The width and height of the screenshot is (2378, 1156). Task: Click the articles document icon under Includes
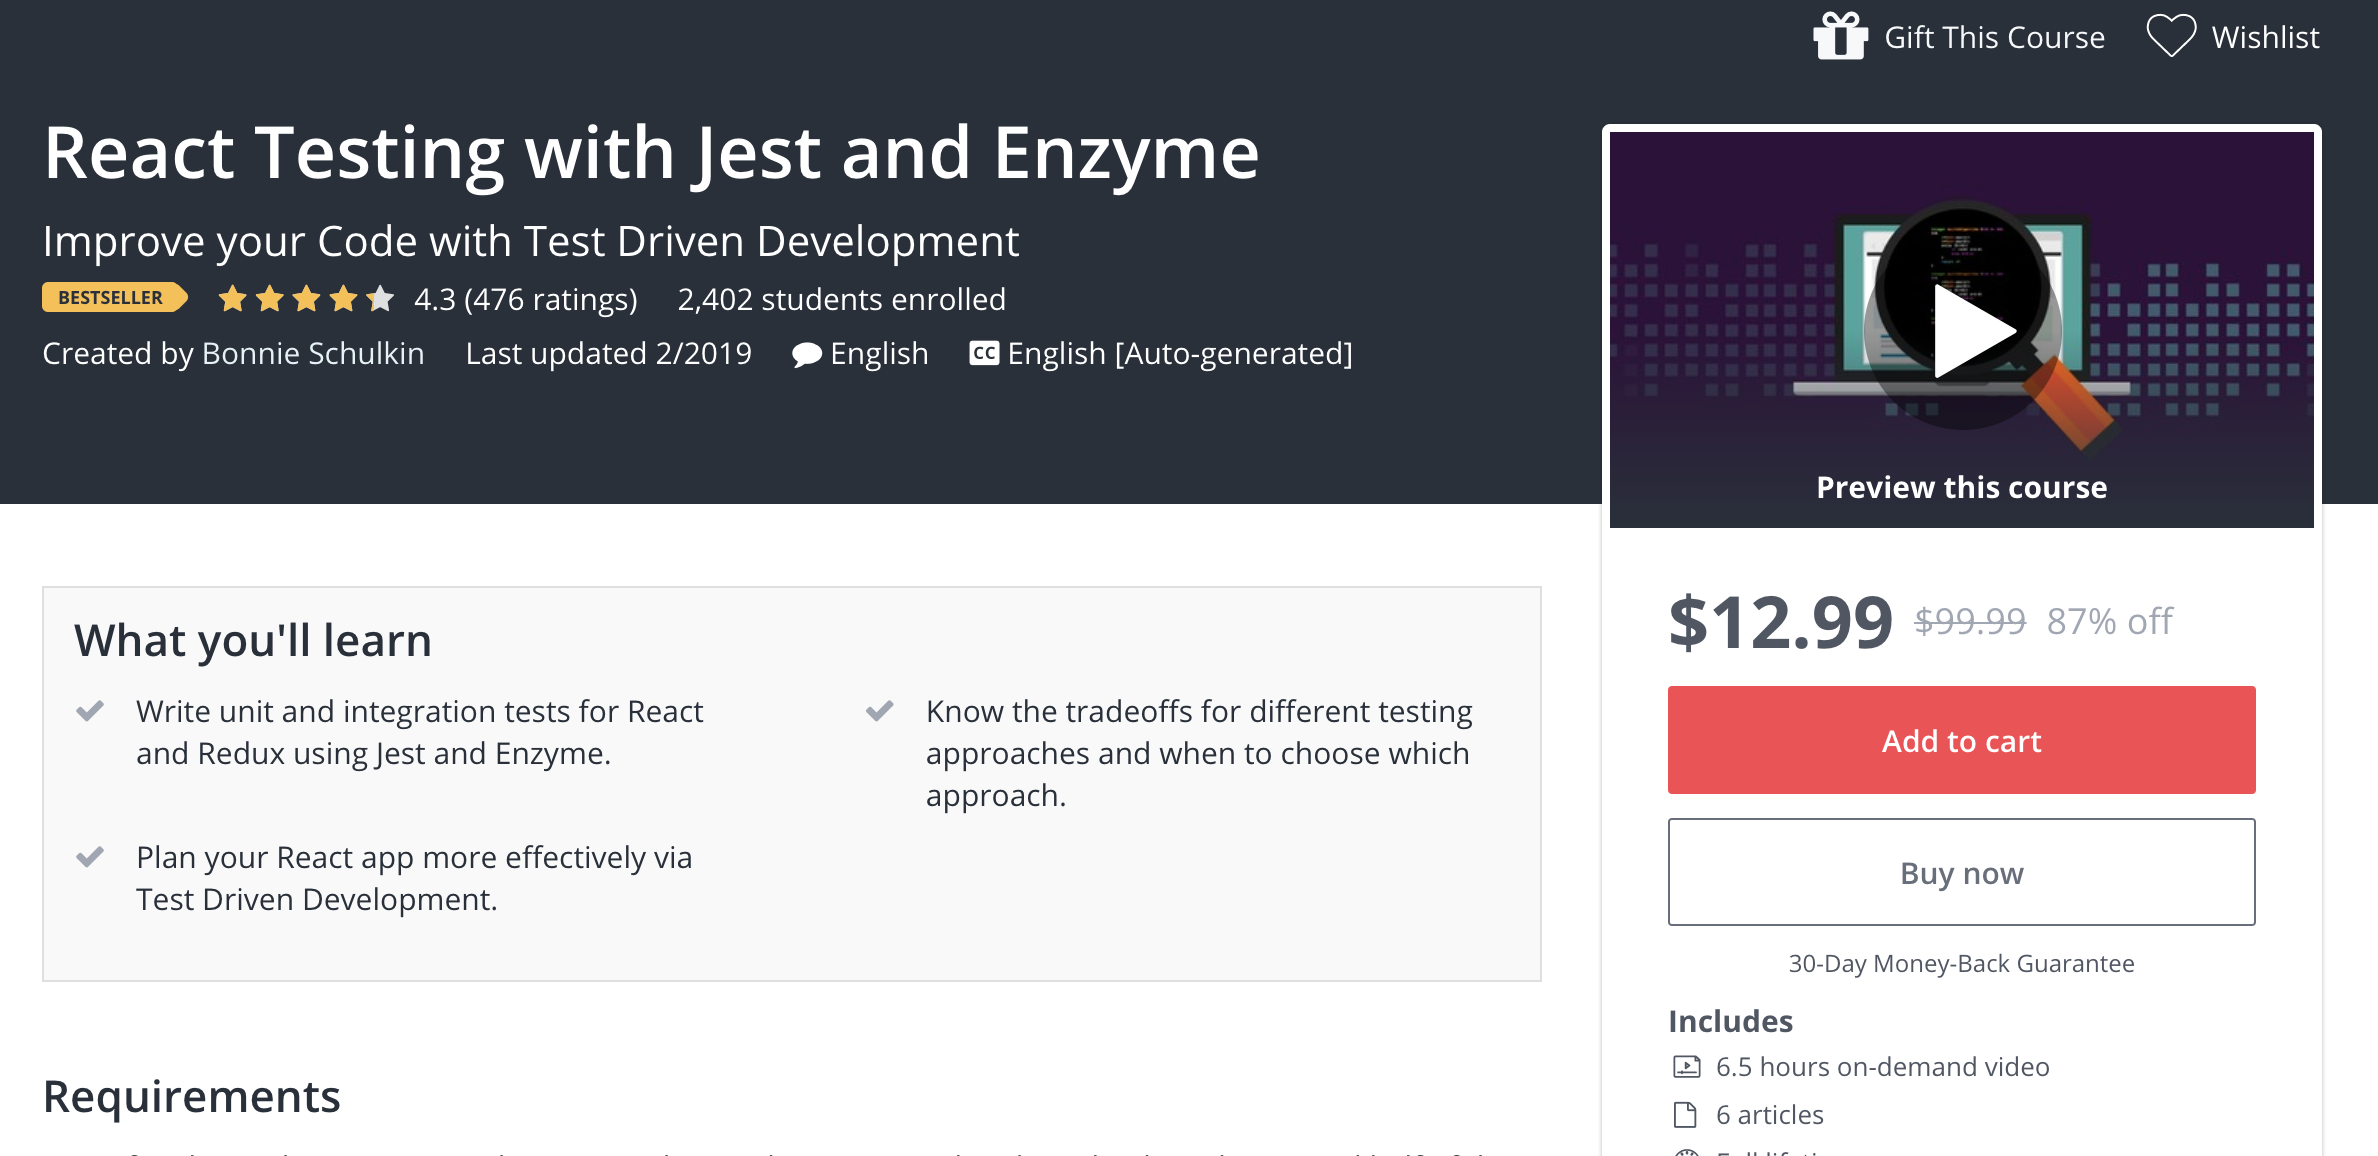pyautogui.click(x=1688, y=1114)
